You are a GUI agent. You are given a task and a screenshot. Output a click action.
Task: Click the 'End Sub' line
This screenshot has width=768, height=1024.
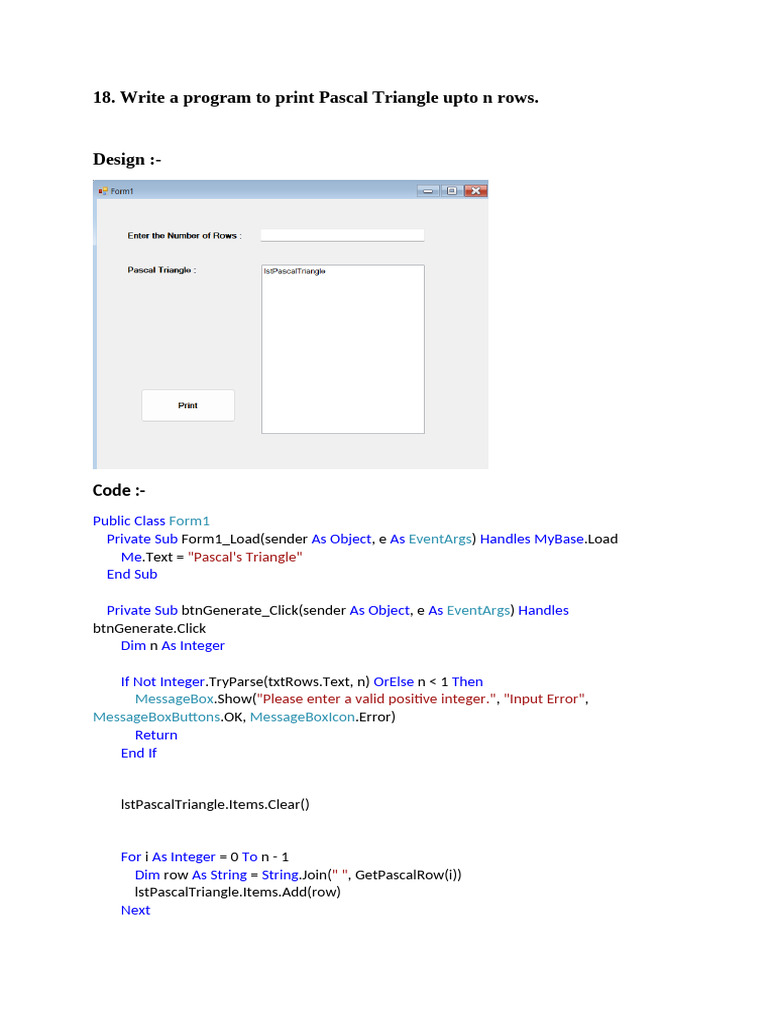[x=132, y=575]
